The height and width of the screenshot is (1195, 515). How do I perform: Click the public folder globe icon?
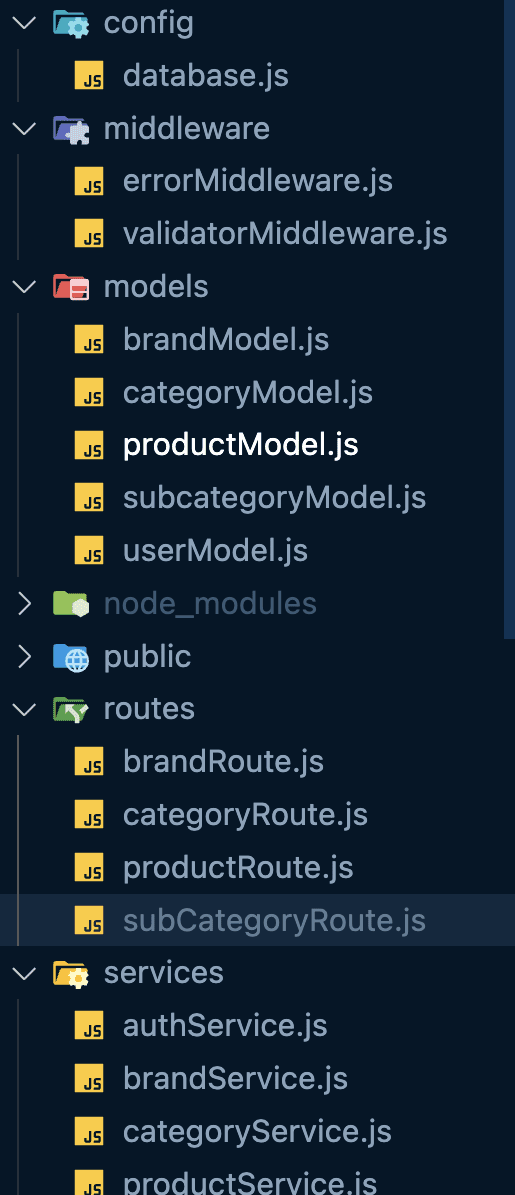(x=71, y=656)
